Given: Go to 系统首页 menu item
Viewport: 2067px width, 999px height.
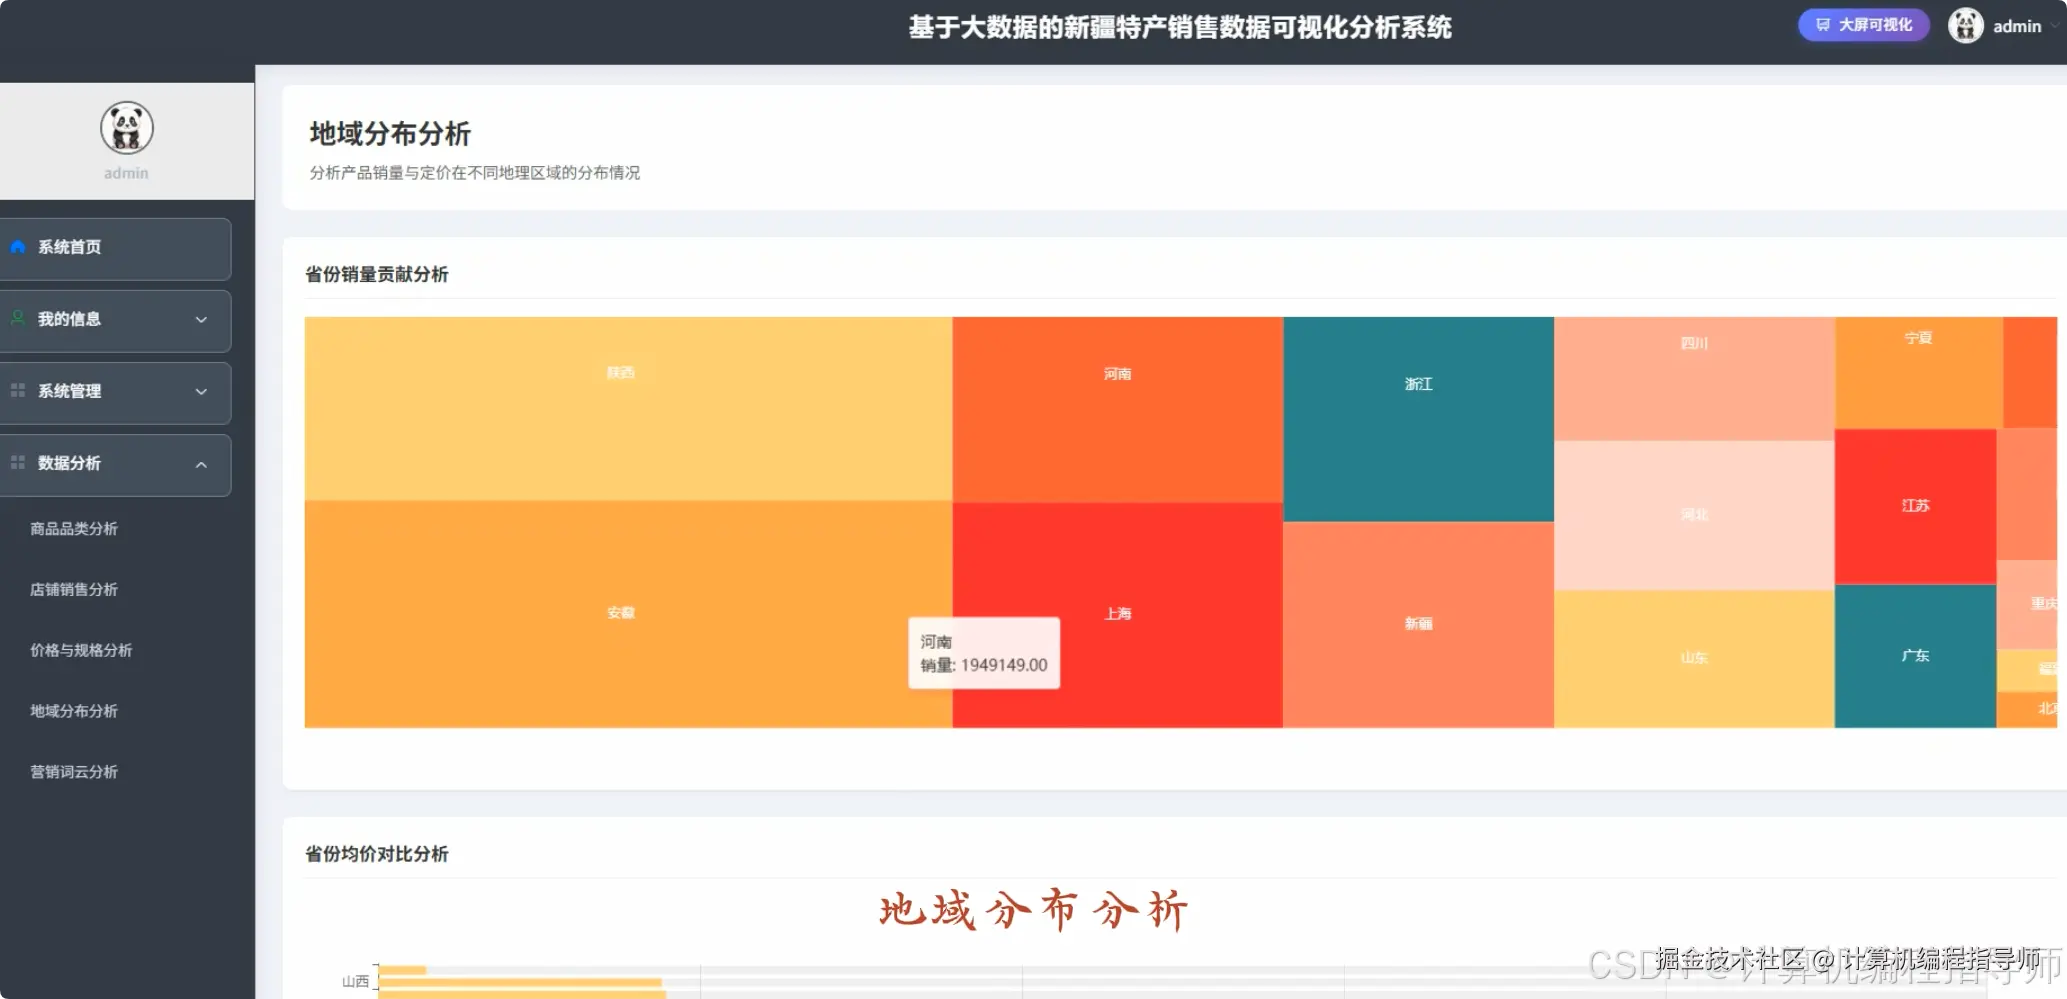Looking at the screenshot, I should click(115, 248).
